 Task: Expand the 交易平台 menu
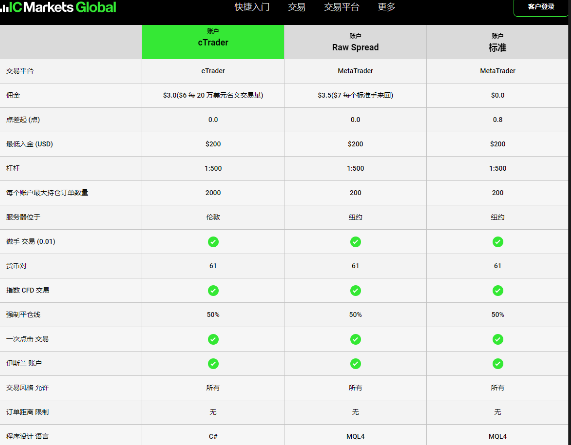(x=341, y=7)
